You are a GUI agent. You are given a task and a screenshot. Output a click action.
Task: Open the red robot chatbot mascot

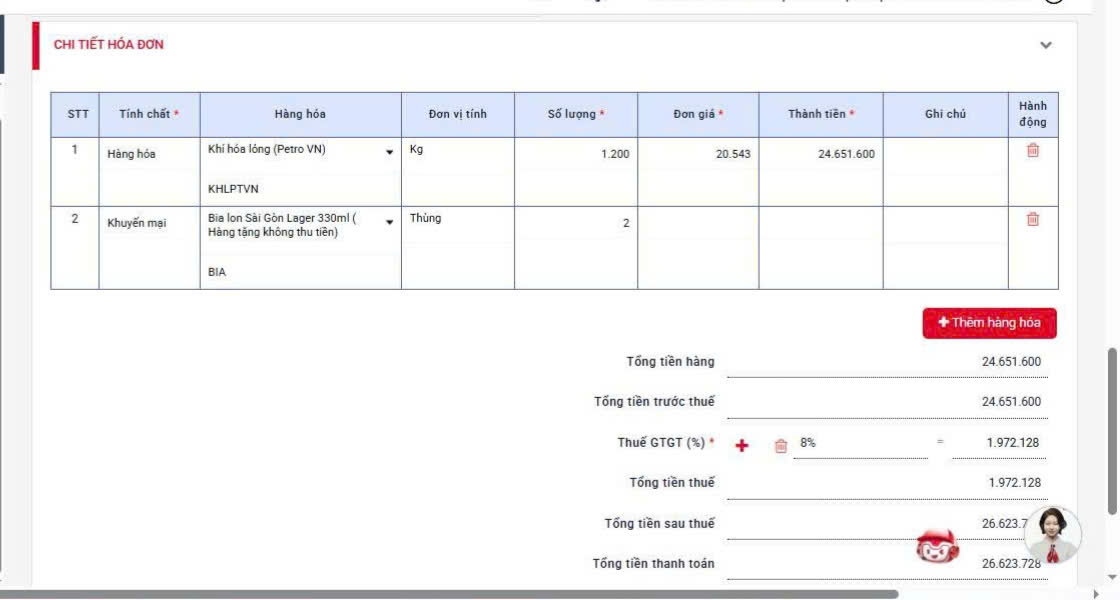[937, 546]
